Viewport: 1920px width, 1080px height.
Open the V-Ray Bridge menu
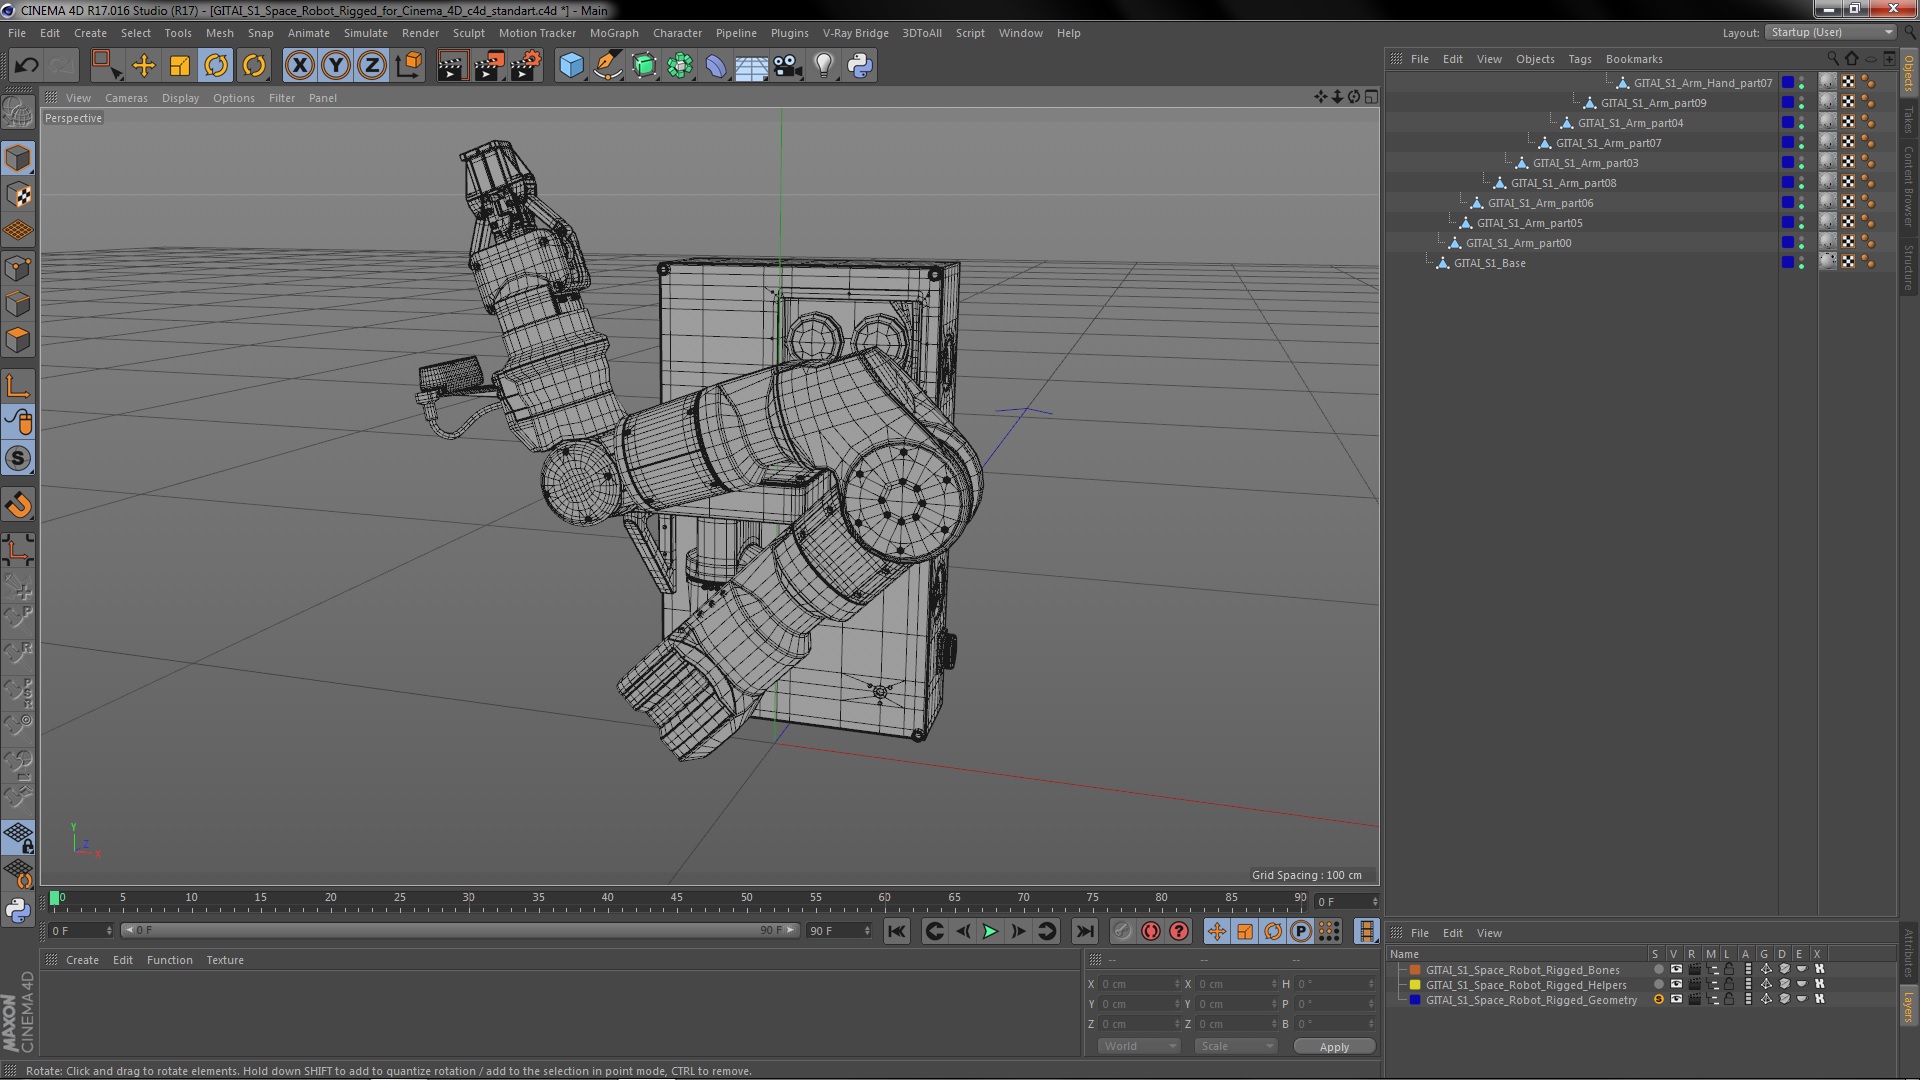click(x=855, y=33)
